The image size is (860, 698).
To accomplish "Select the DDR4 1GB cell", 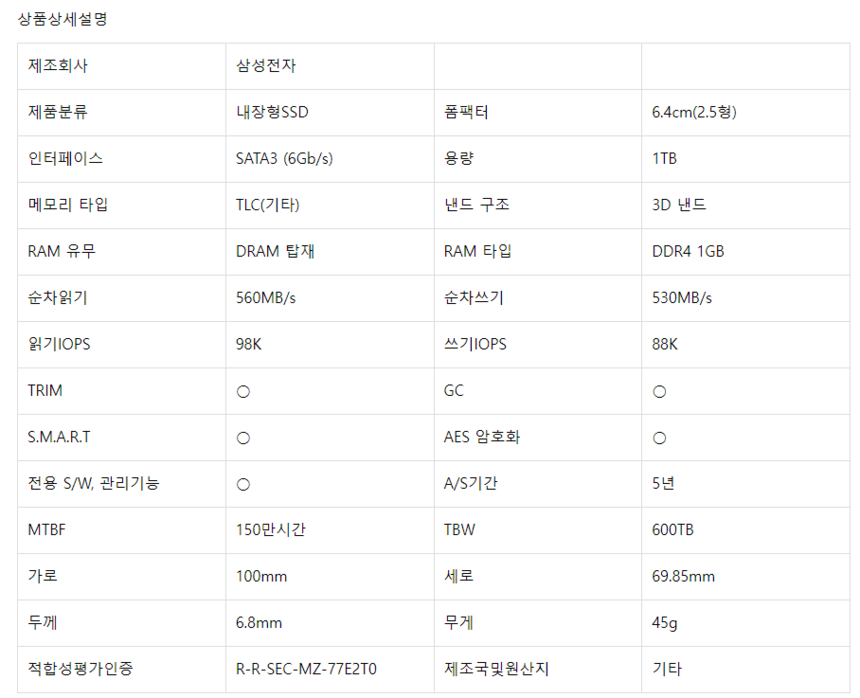I will [x=688, y=251].
